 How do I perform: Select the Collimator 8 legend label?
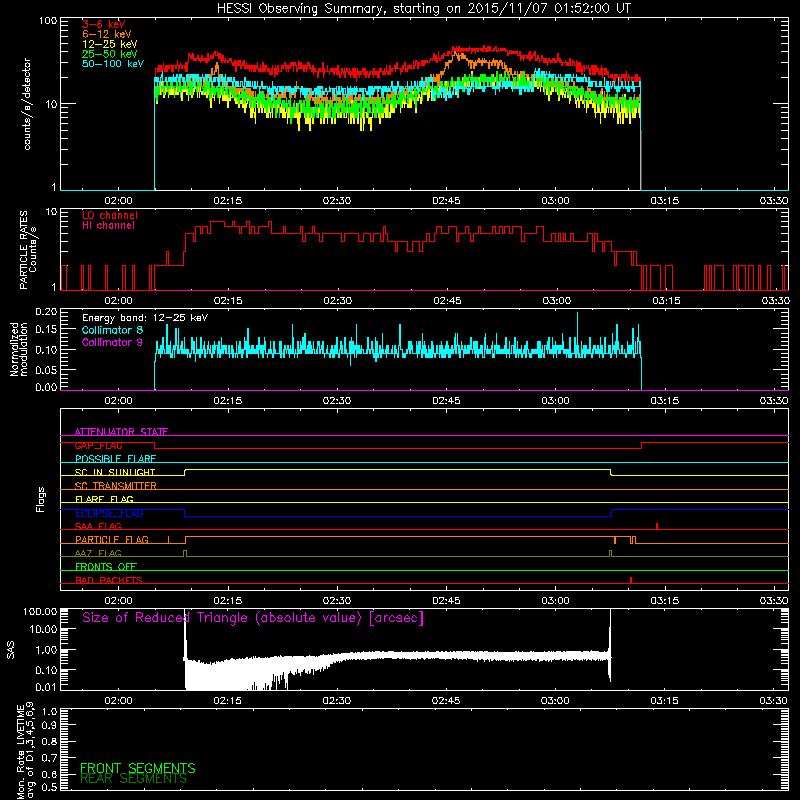[x=112, y=330]
